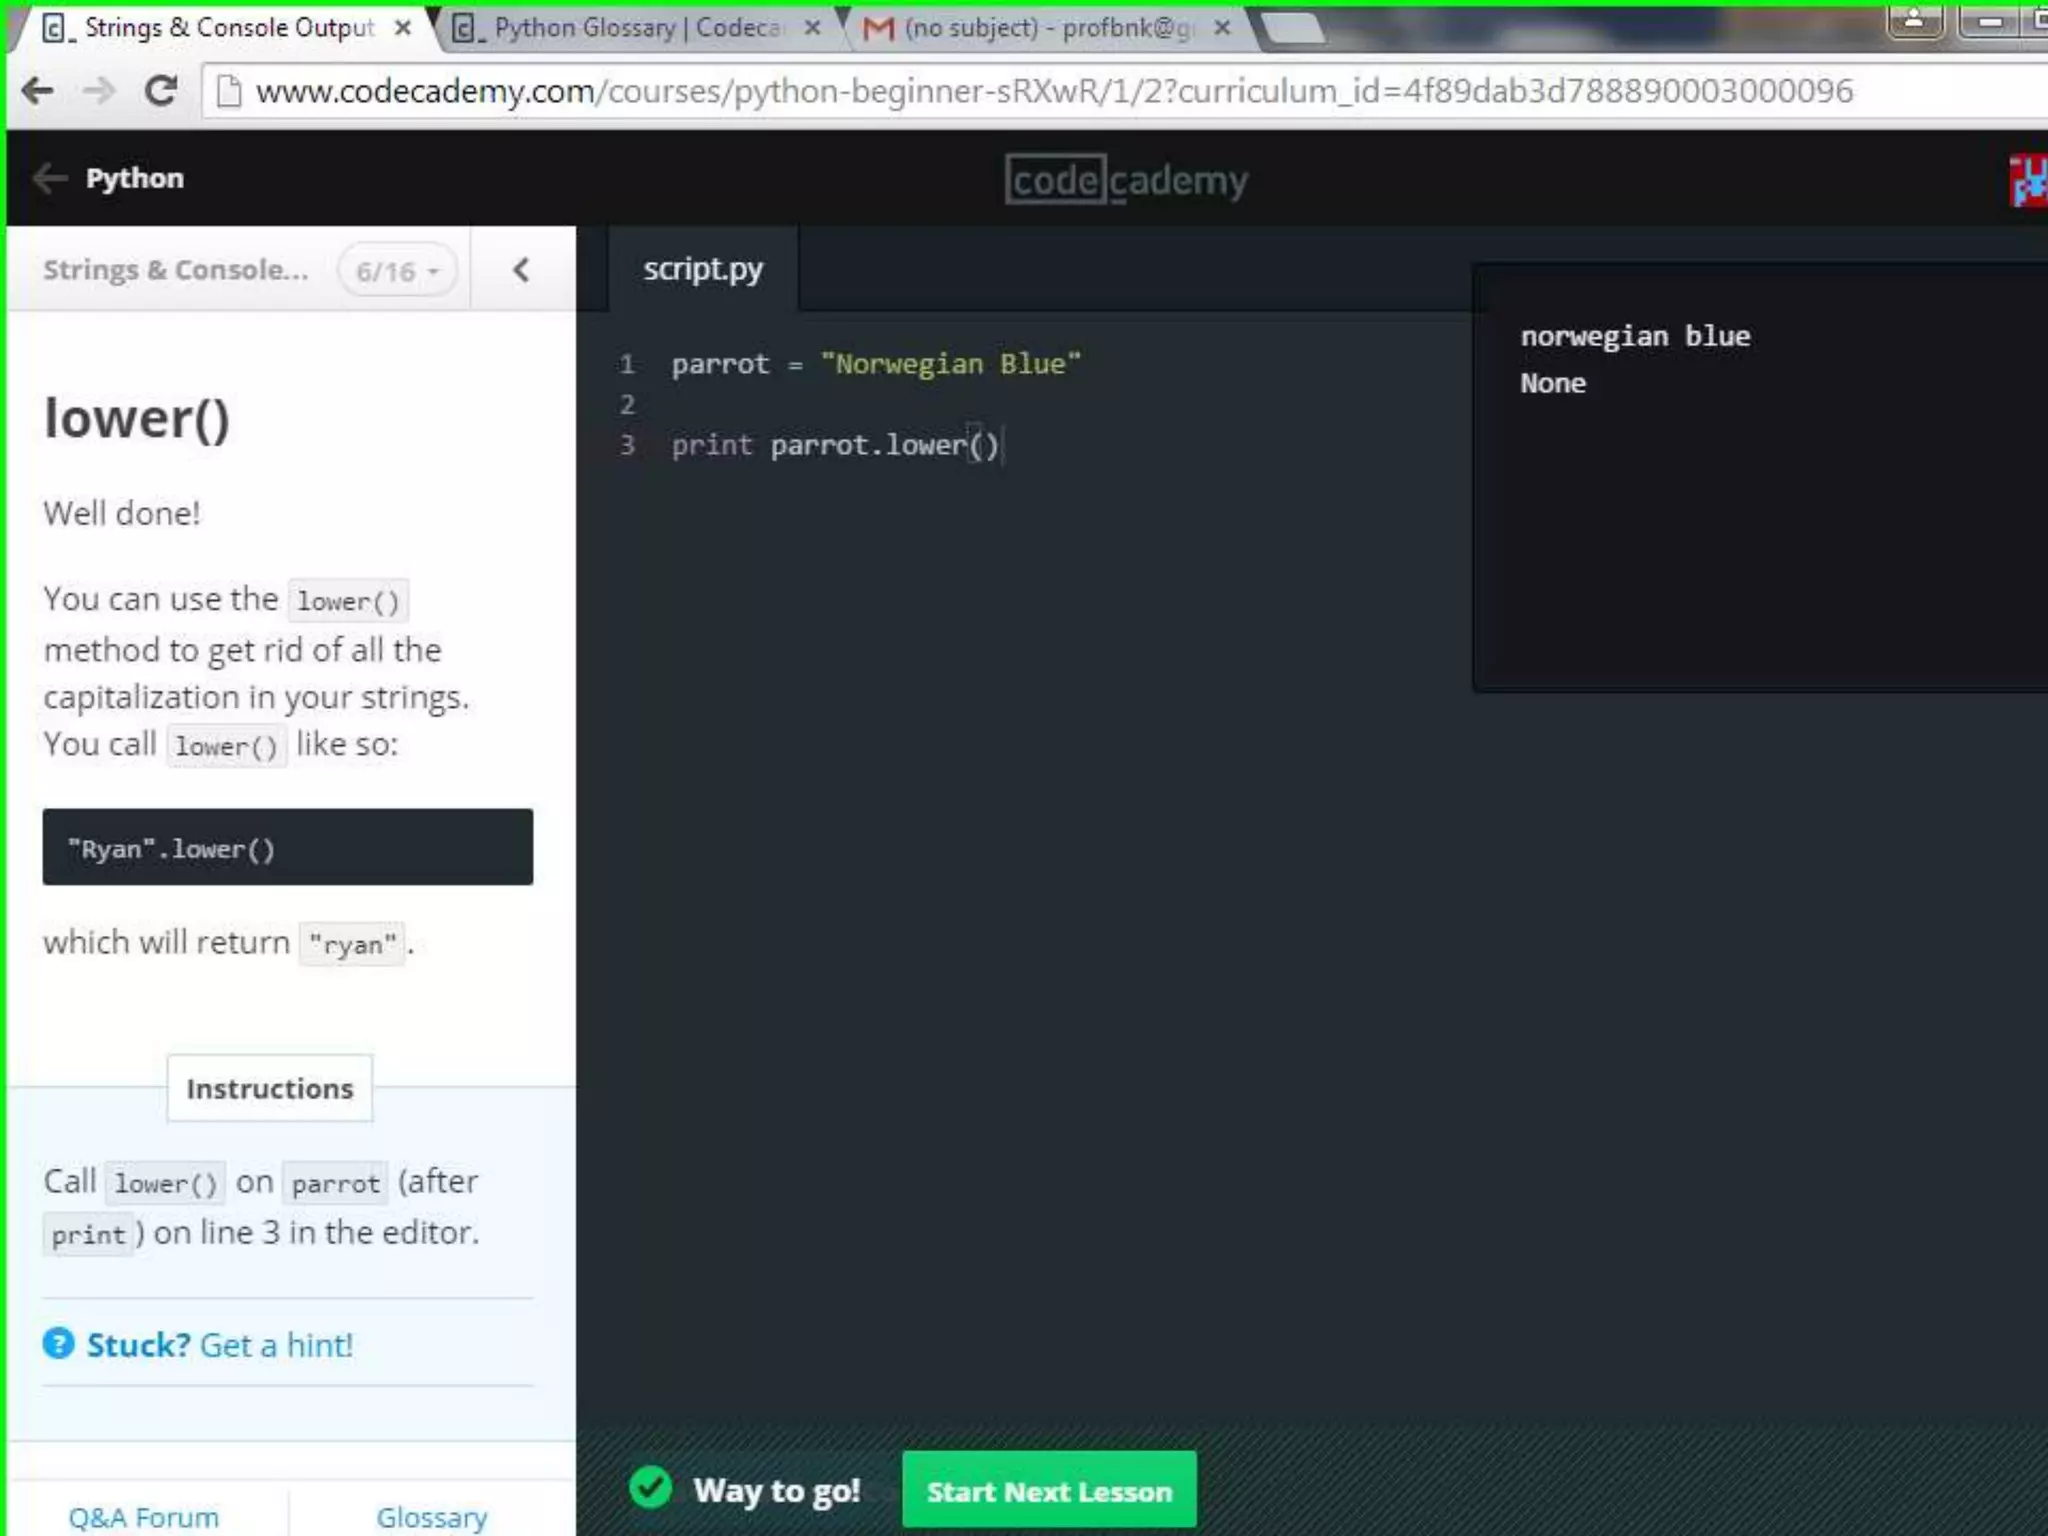Click the Codecademy logo
Image resolution: width=2048 pixels, height=1536 pixels.
[1126, 180]
